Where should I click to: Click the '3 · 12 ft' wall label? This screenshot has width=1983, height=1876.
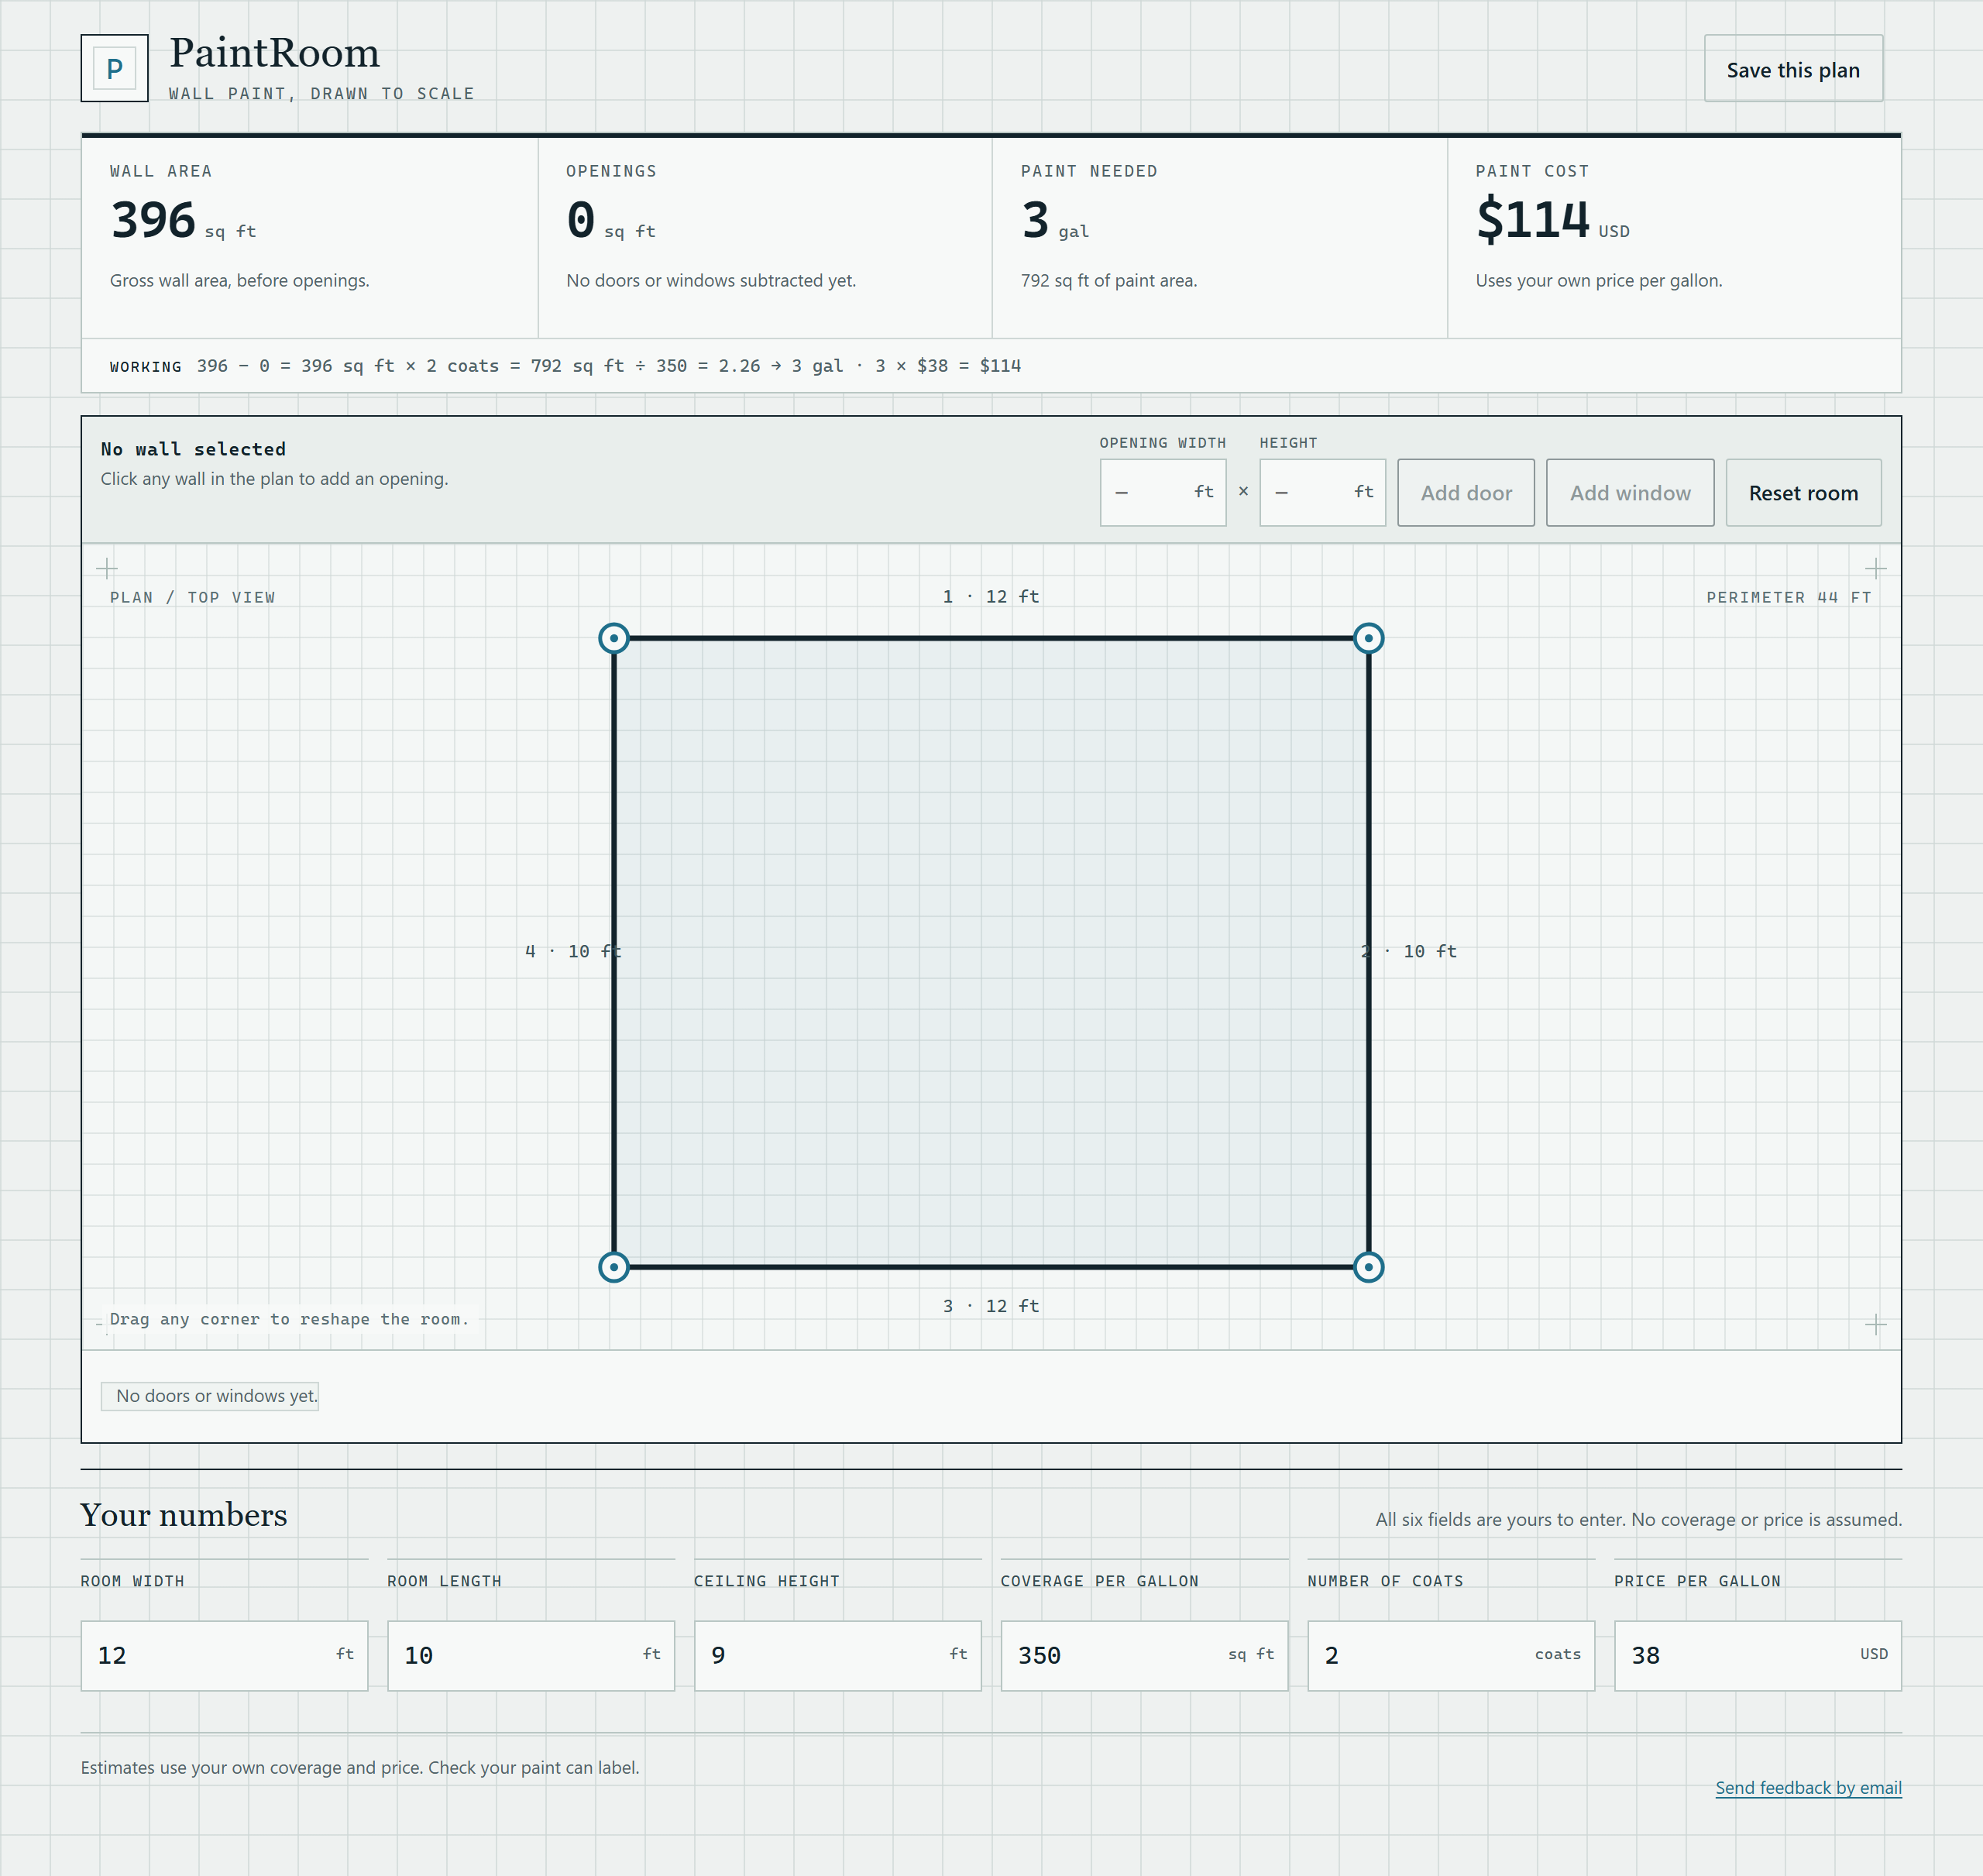(991, 1306)
